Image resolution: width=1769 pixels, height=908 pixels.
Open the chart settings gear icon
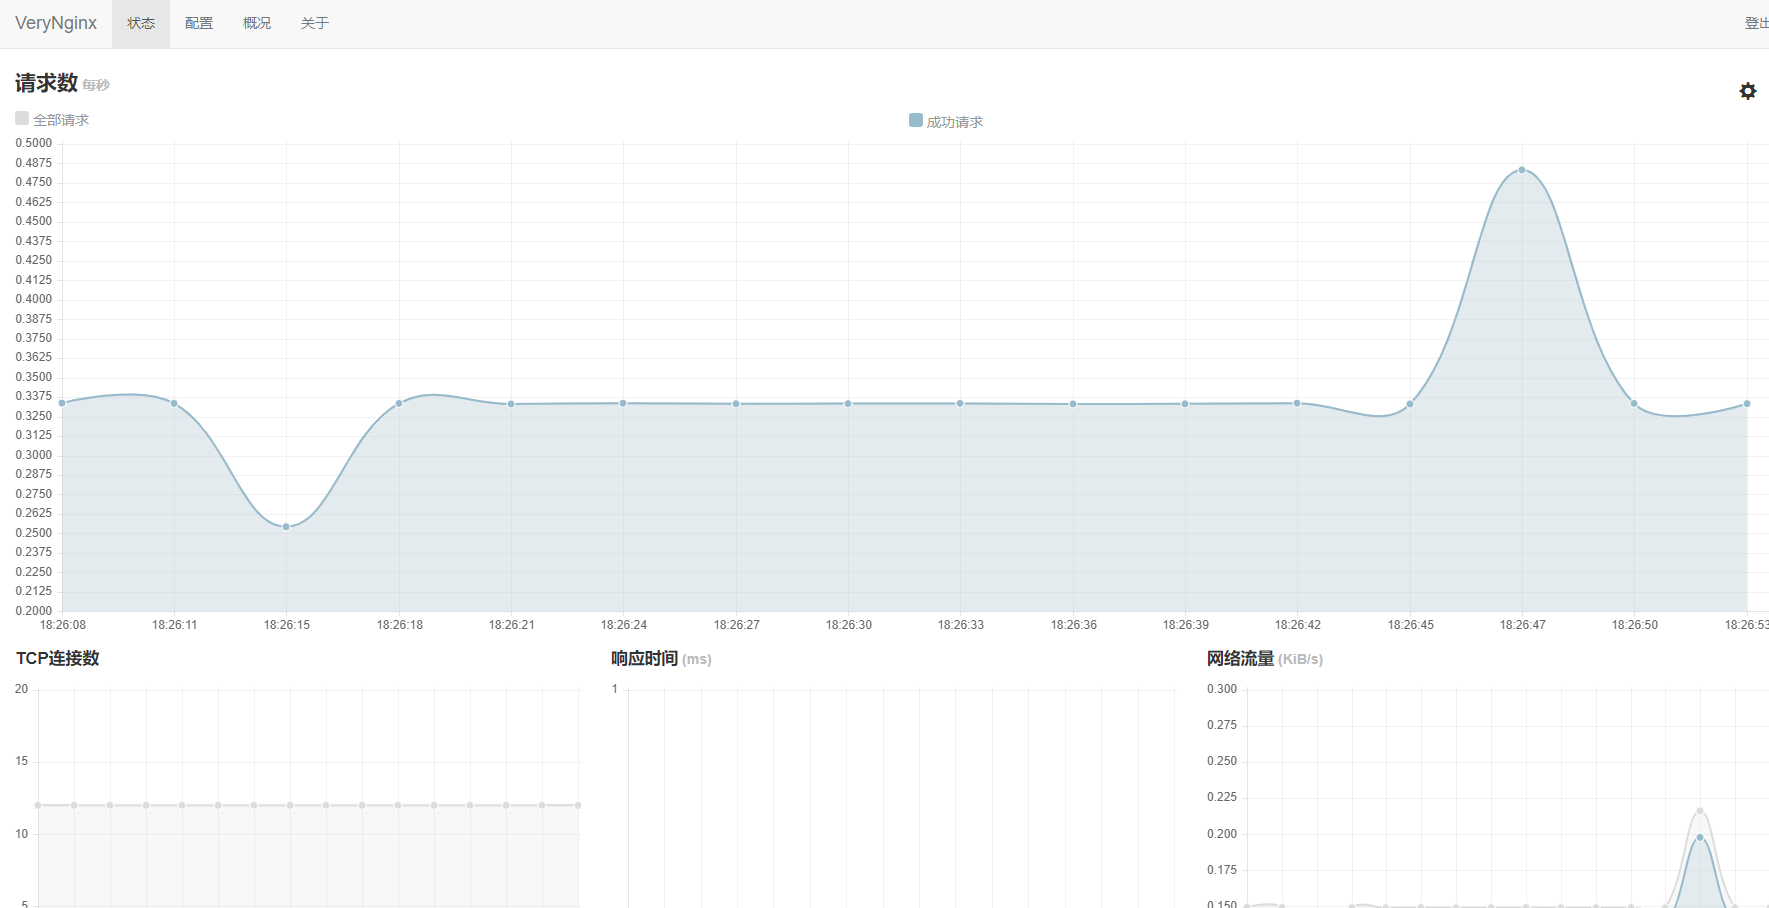pos(1747,91)
